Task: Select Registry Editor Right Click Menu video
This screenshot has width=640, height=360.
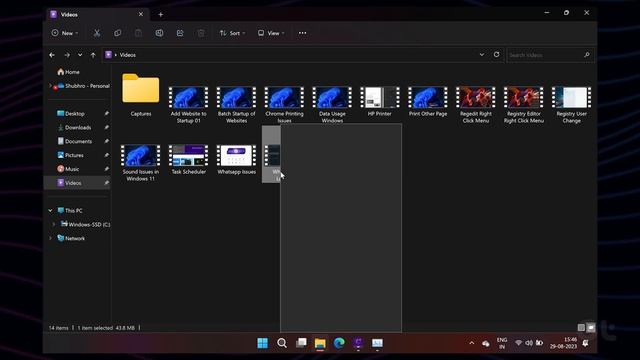Action: pos(523,104)
